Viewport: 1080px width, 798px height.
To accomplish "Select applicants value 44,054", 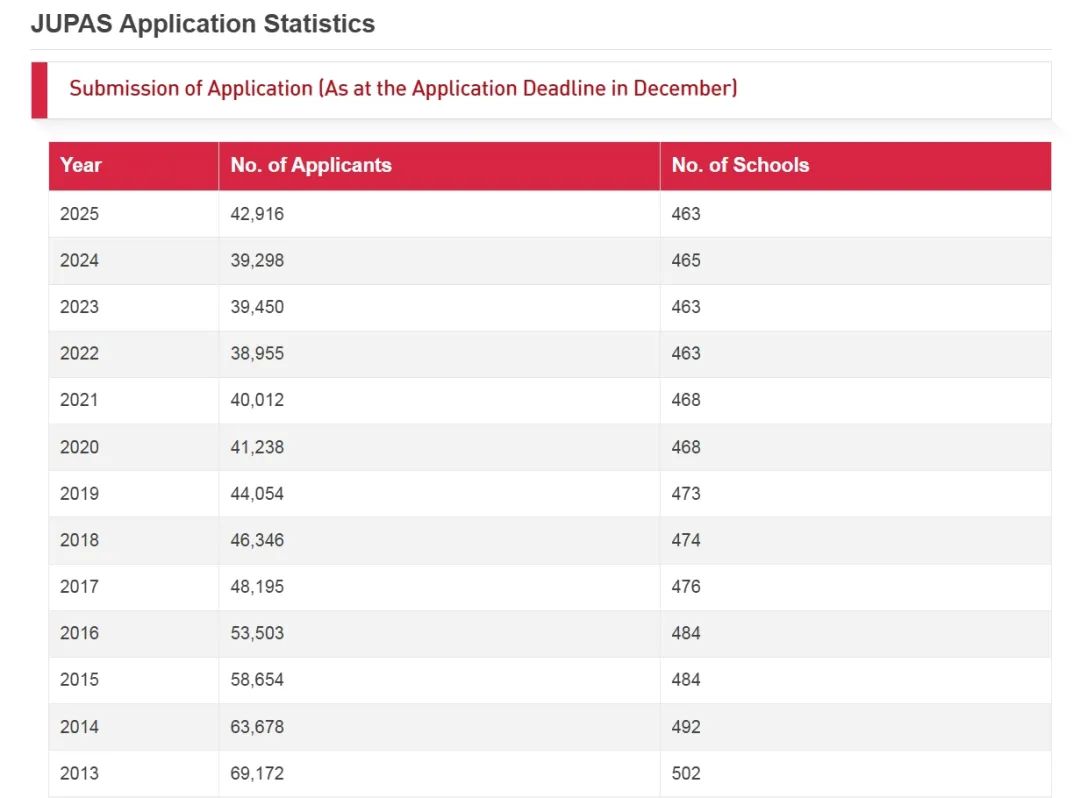I will tap(257, 494).
